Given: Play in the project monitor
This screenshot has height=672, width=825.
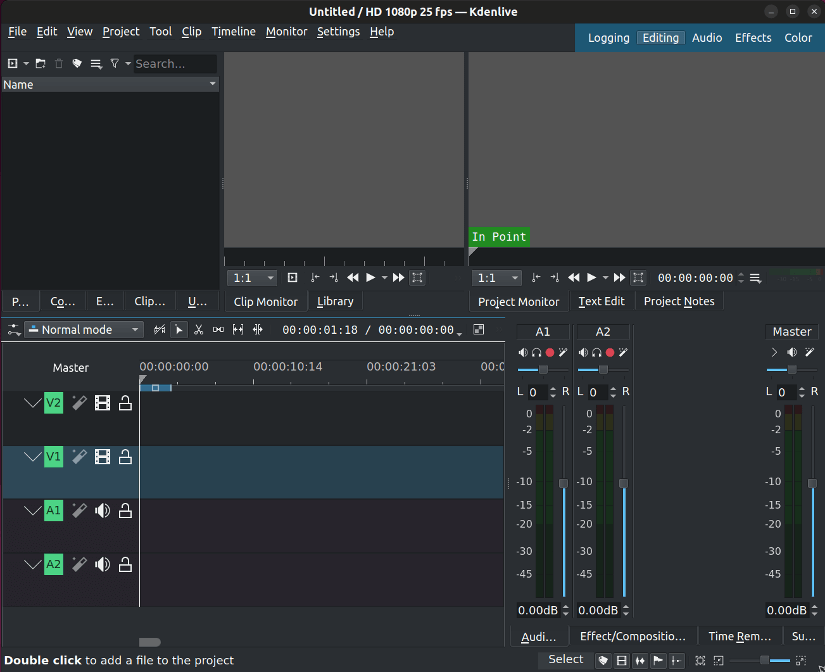Looking at the screenshot, I should click(x=591, y=278).
